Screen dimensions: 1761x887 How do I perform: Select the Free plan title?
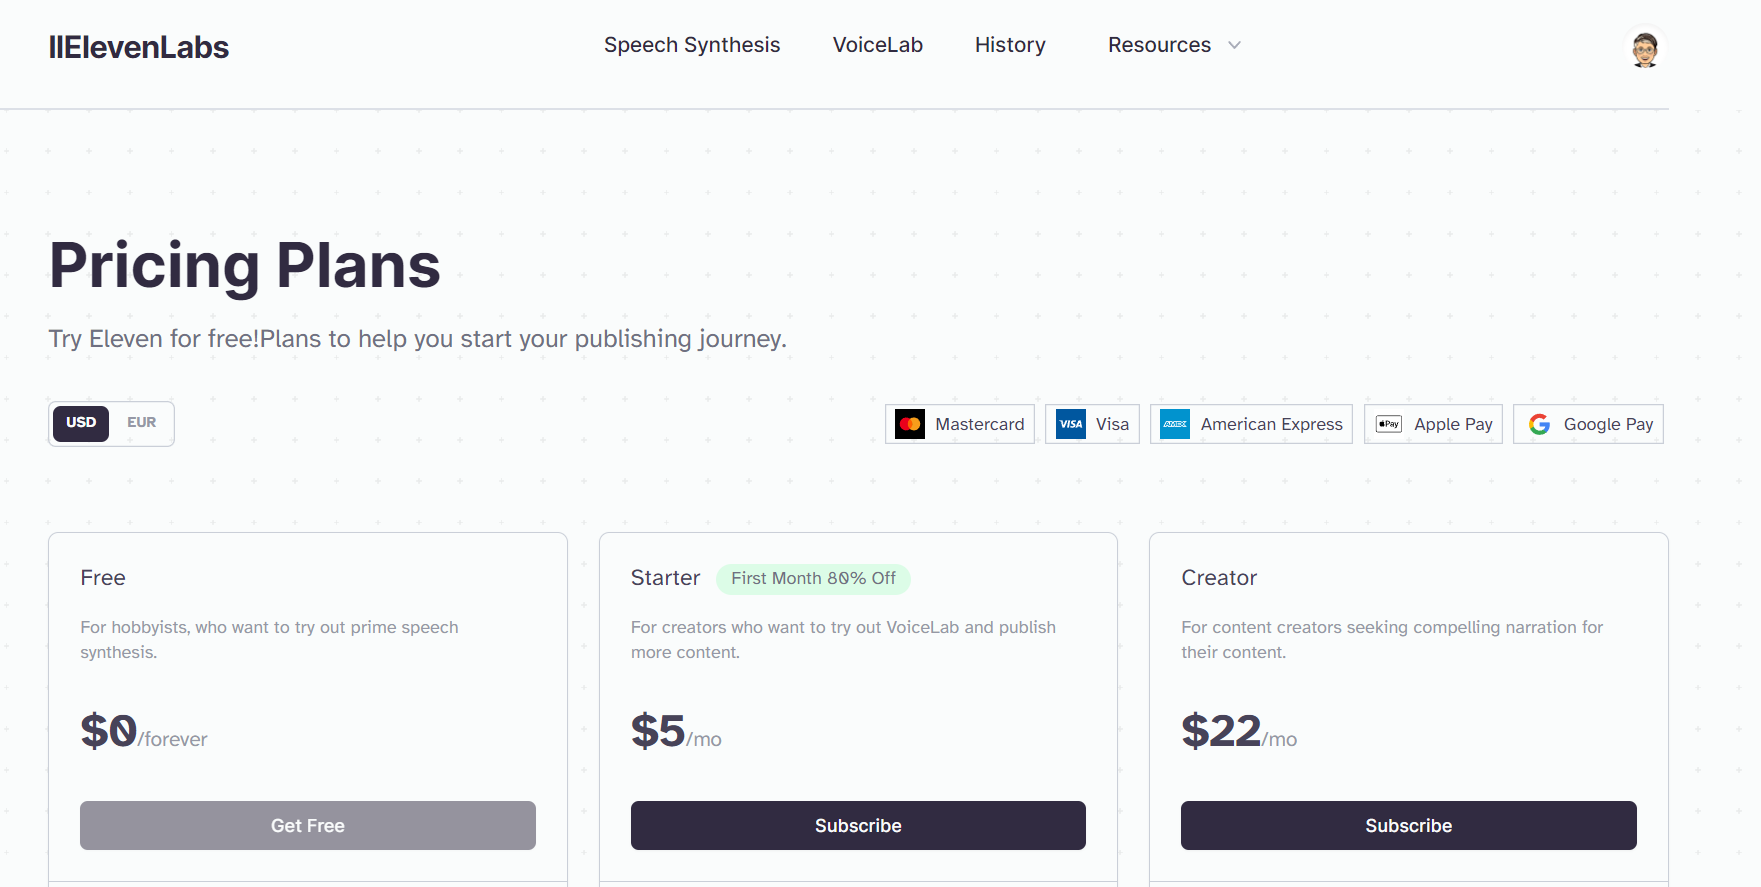103,578
